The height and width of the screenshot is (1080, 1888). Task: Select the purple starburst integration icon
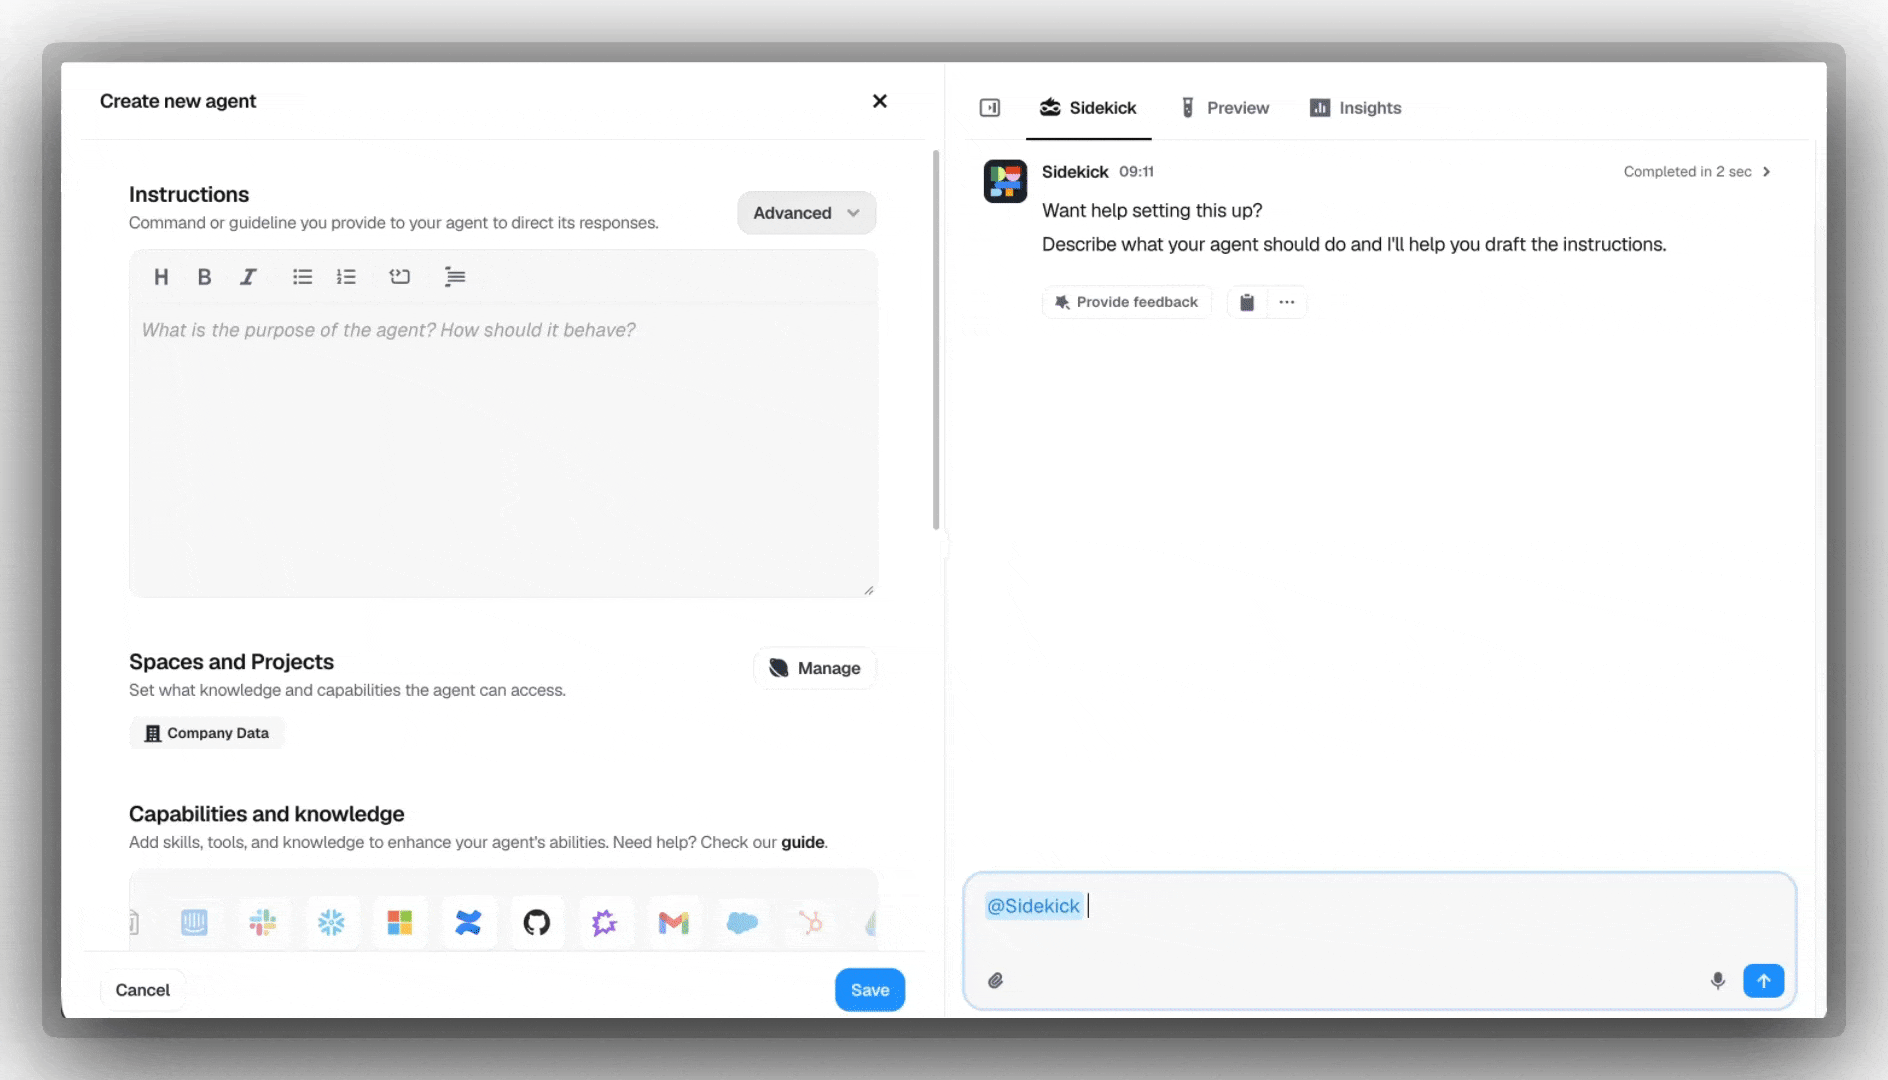[x=605, y=922]
